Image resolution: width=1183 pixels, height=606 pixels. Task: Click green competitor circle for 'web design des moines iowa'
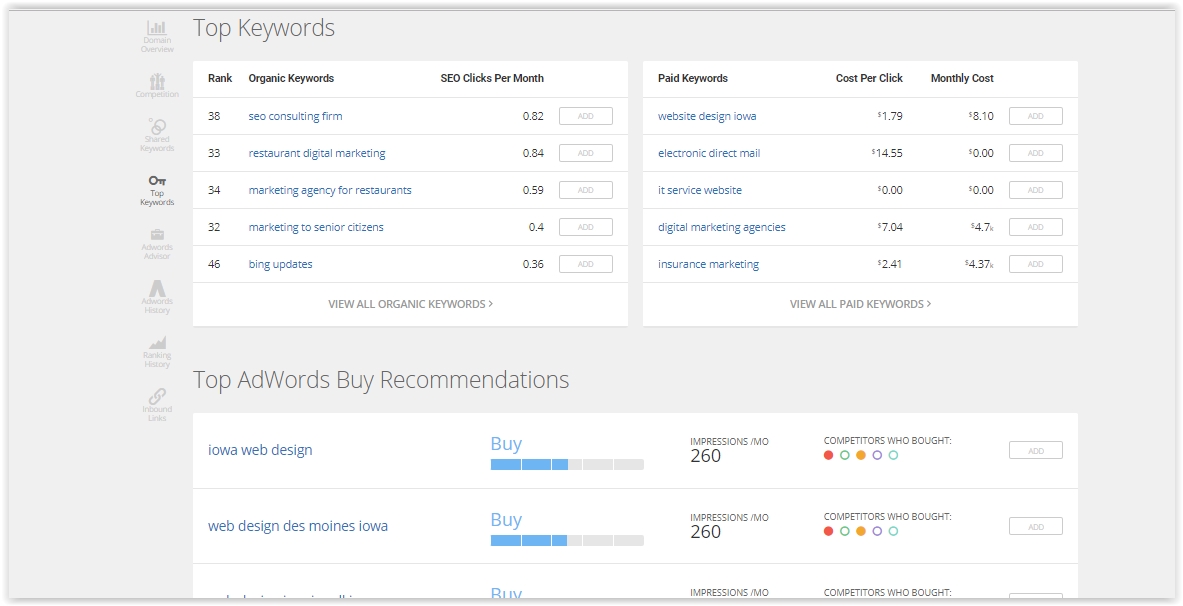[844, 531]
